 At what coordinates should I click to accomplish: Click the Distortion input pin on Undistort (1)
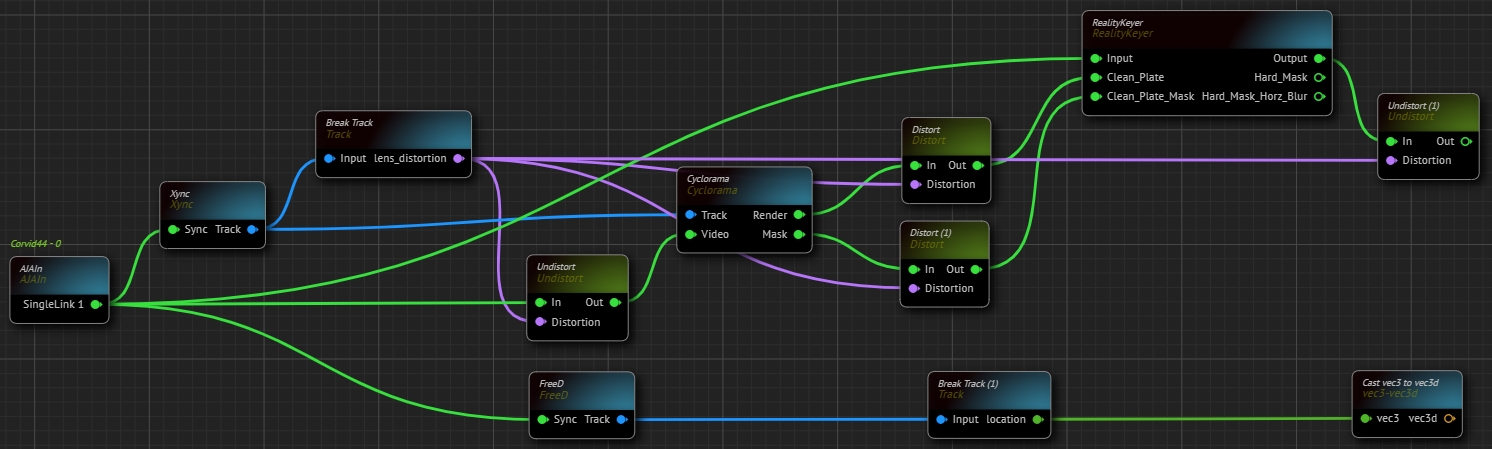point(1391,160)
